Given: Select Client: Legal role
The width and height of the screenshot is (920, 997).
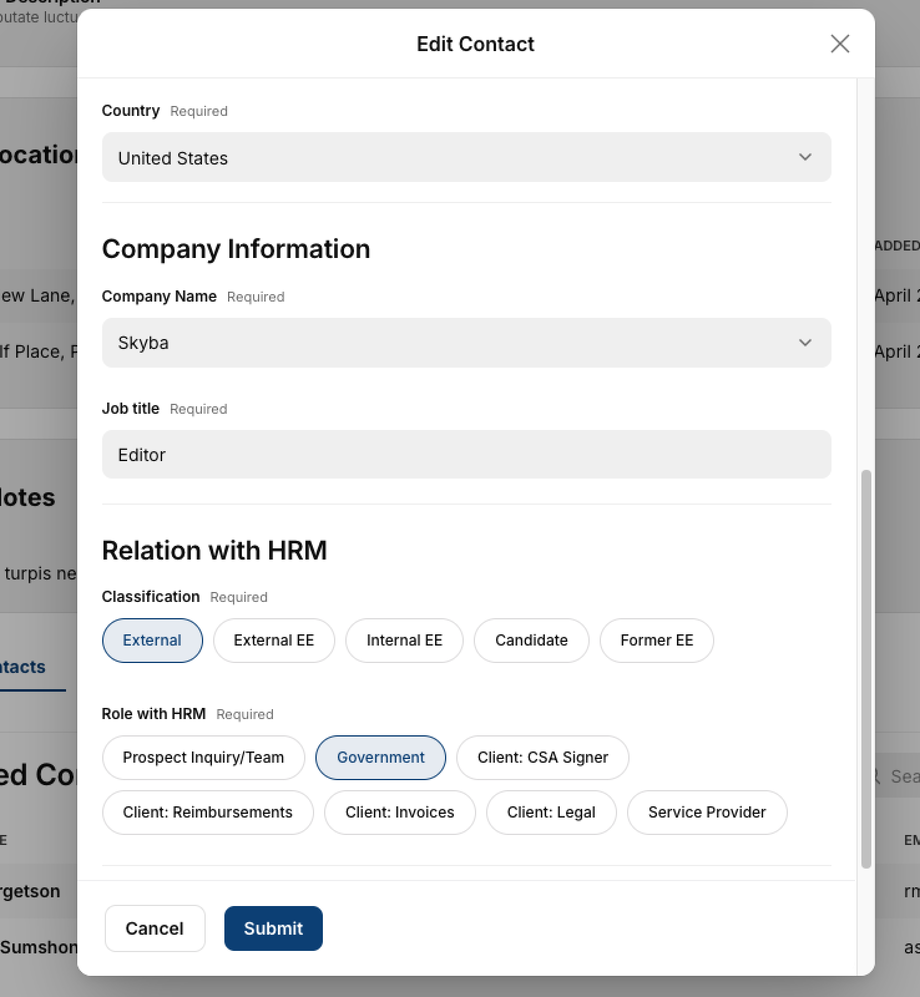Looking at the screenshot, I should (x=551, y=813).
